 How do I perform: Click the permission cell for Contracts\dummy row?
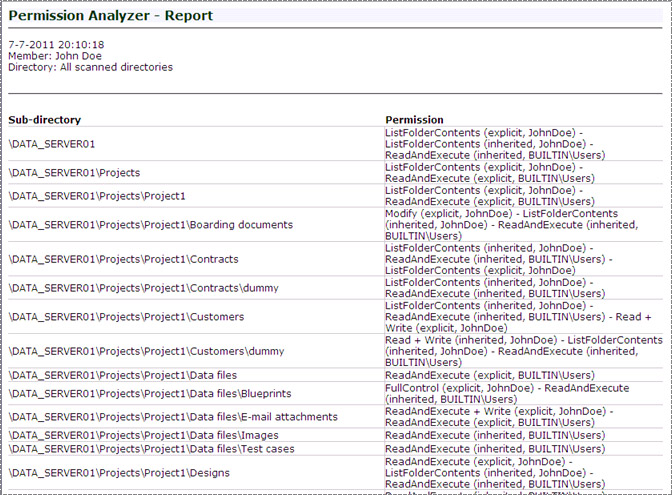[524, 288]
